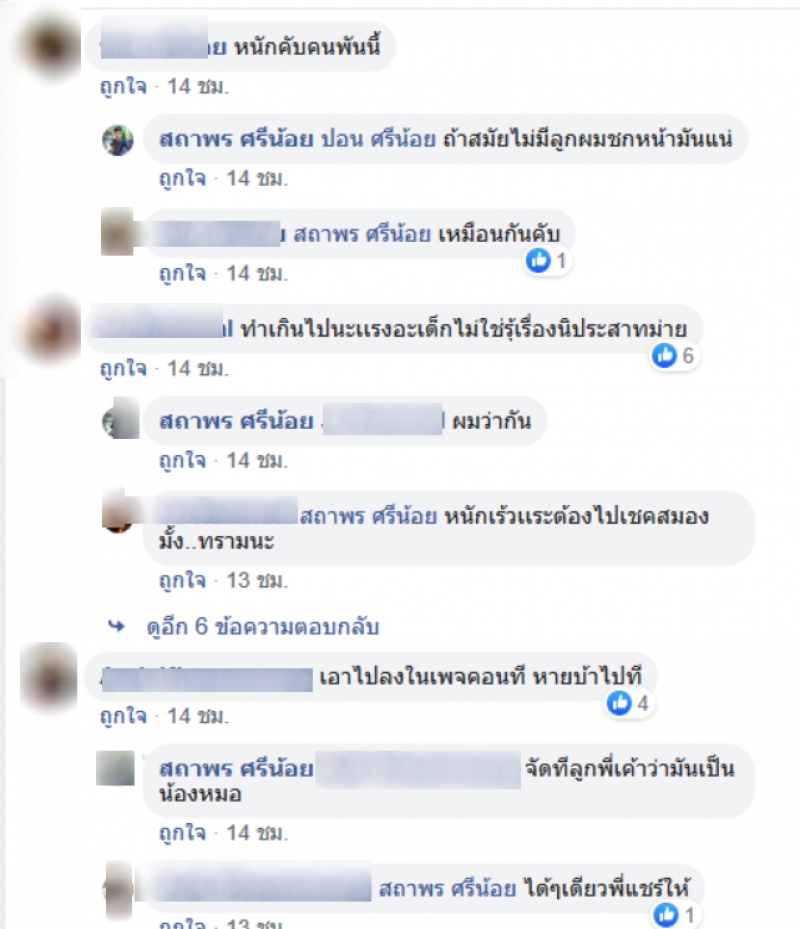
Task: Click สถาพร ศรีน้อย name in จัดทีลูกพี่ reply
Action: click(x=236, y=769)
